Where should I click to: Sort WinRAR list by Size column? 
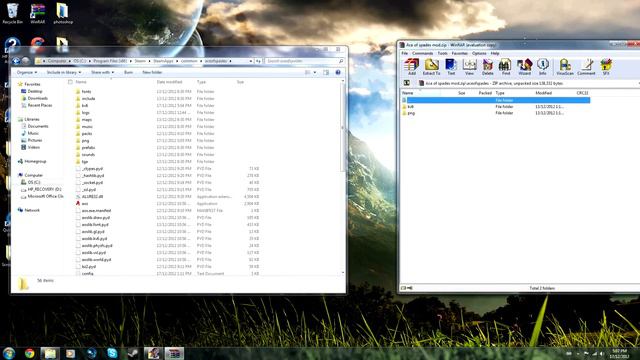coord(461,93)
